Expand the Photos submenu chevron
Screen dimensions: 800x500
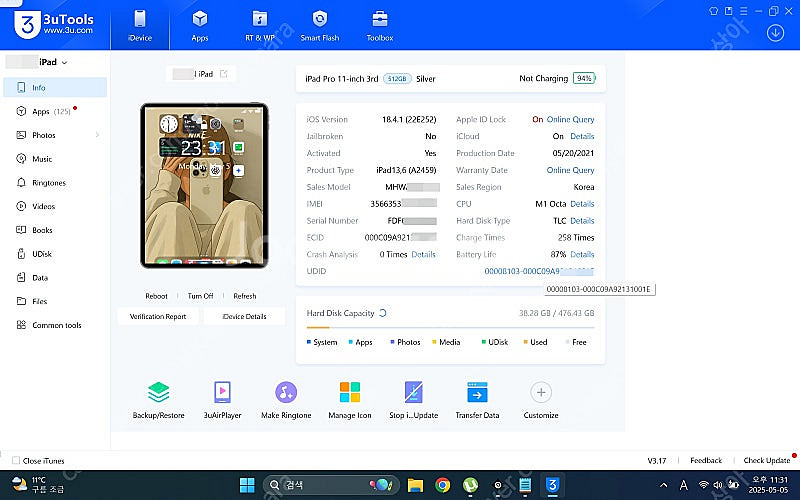click(97, 135)
